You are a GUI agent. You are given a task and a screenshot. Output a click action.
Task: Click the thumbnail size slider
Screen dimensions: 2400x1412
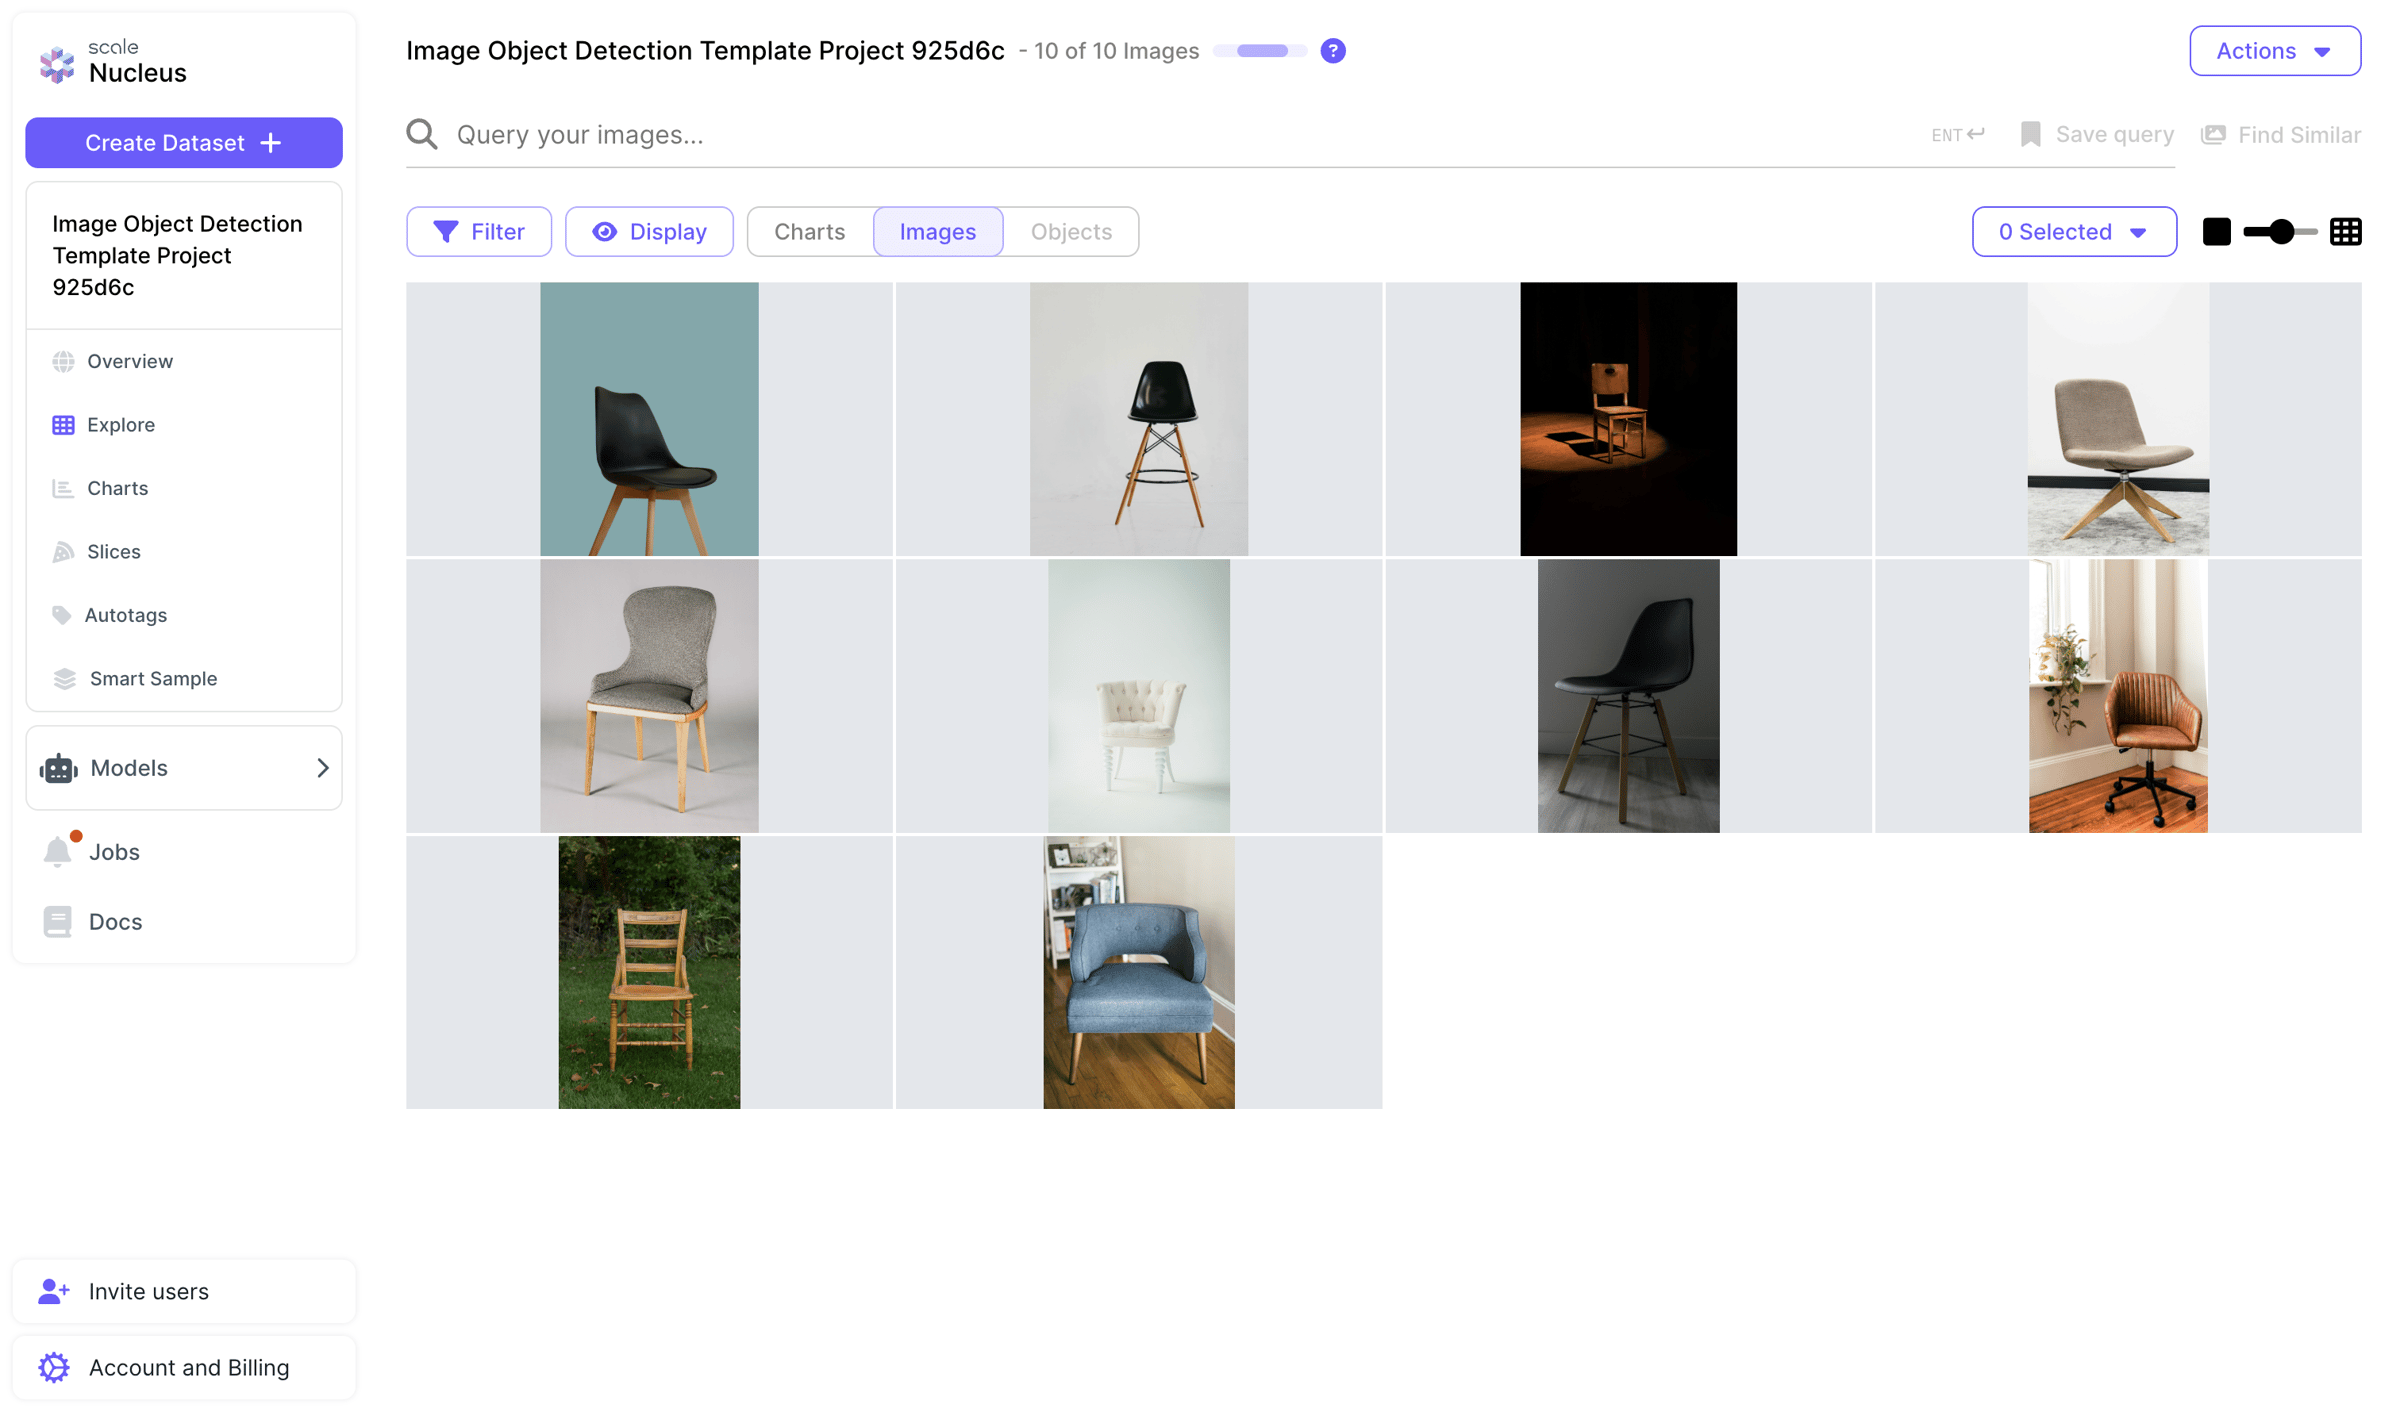(2279, 231)
